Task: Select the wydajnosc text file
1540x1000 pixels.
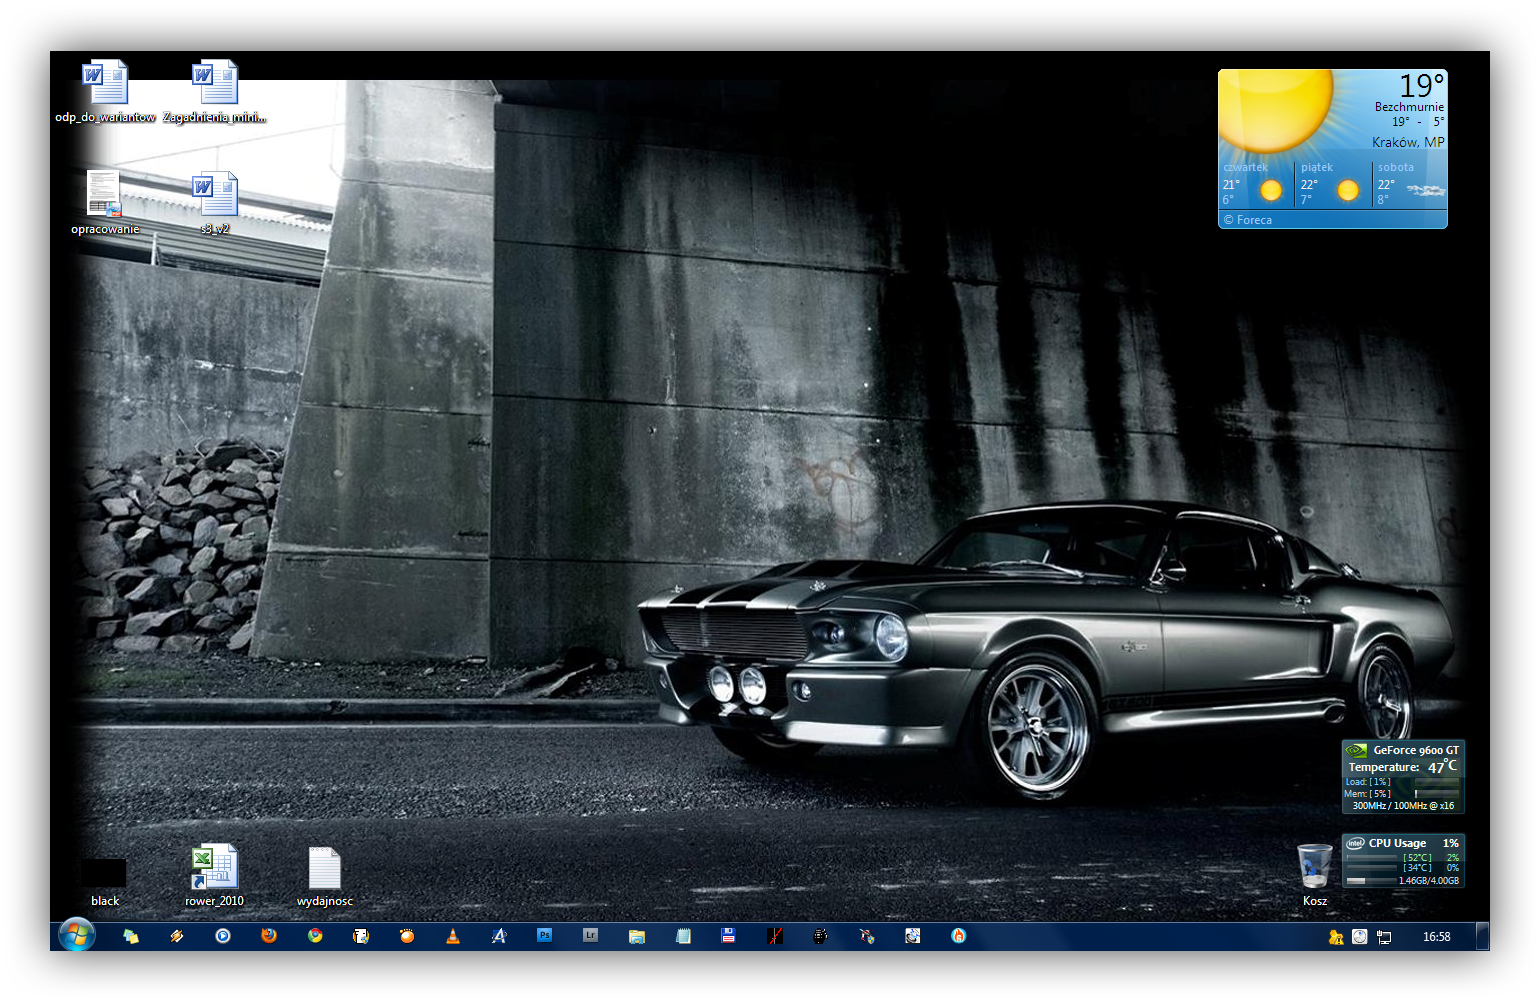Action: [x=324, y=868]
